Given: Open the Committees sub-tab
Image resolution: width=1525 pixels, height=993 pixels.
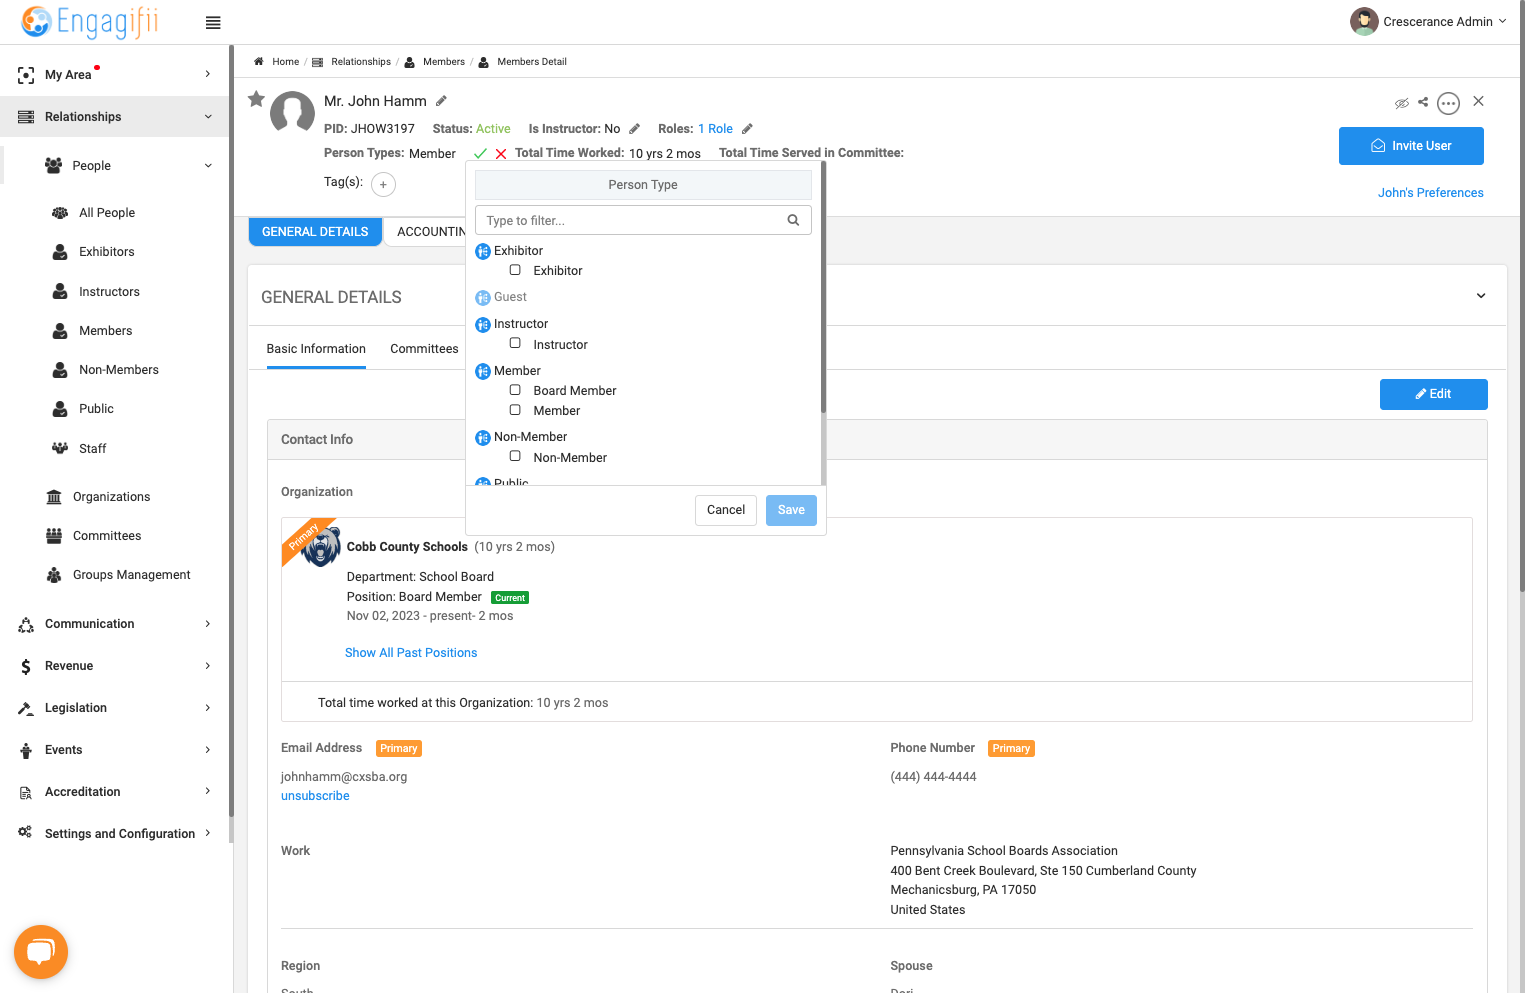Looking at the screenshot, I should pos(424,349).
